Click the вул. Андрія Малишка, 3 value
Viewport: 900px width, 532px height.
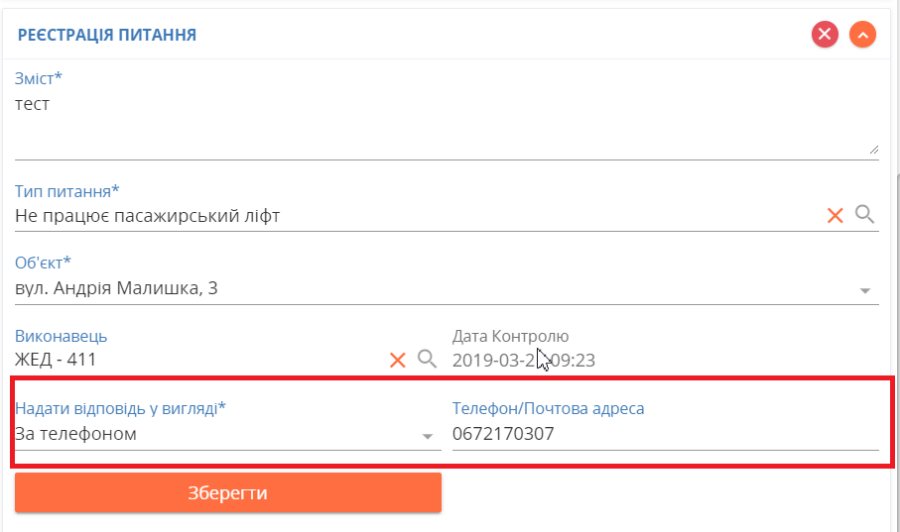click(x=117, y=289)
